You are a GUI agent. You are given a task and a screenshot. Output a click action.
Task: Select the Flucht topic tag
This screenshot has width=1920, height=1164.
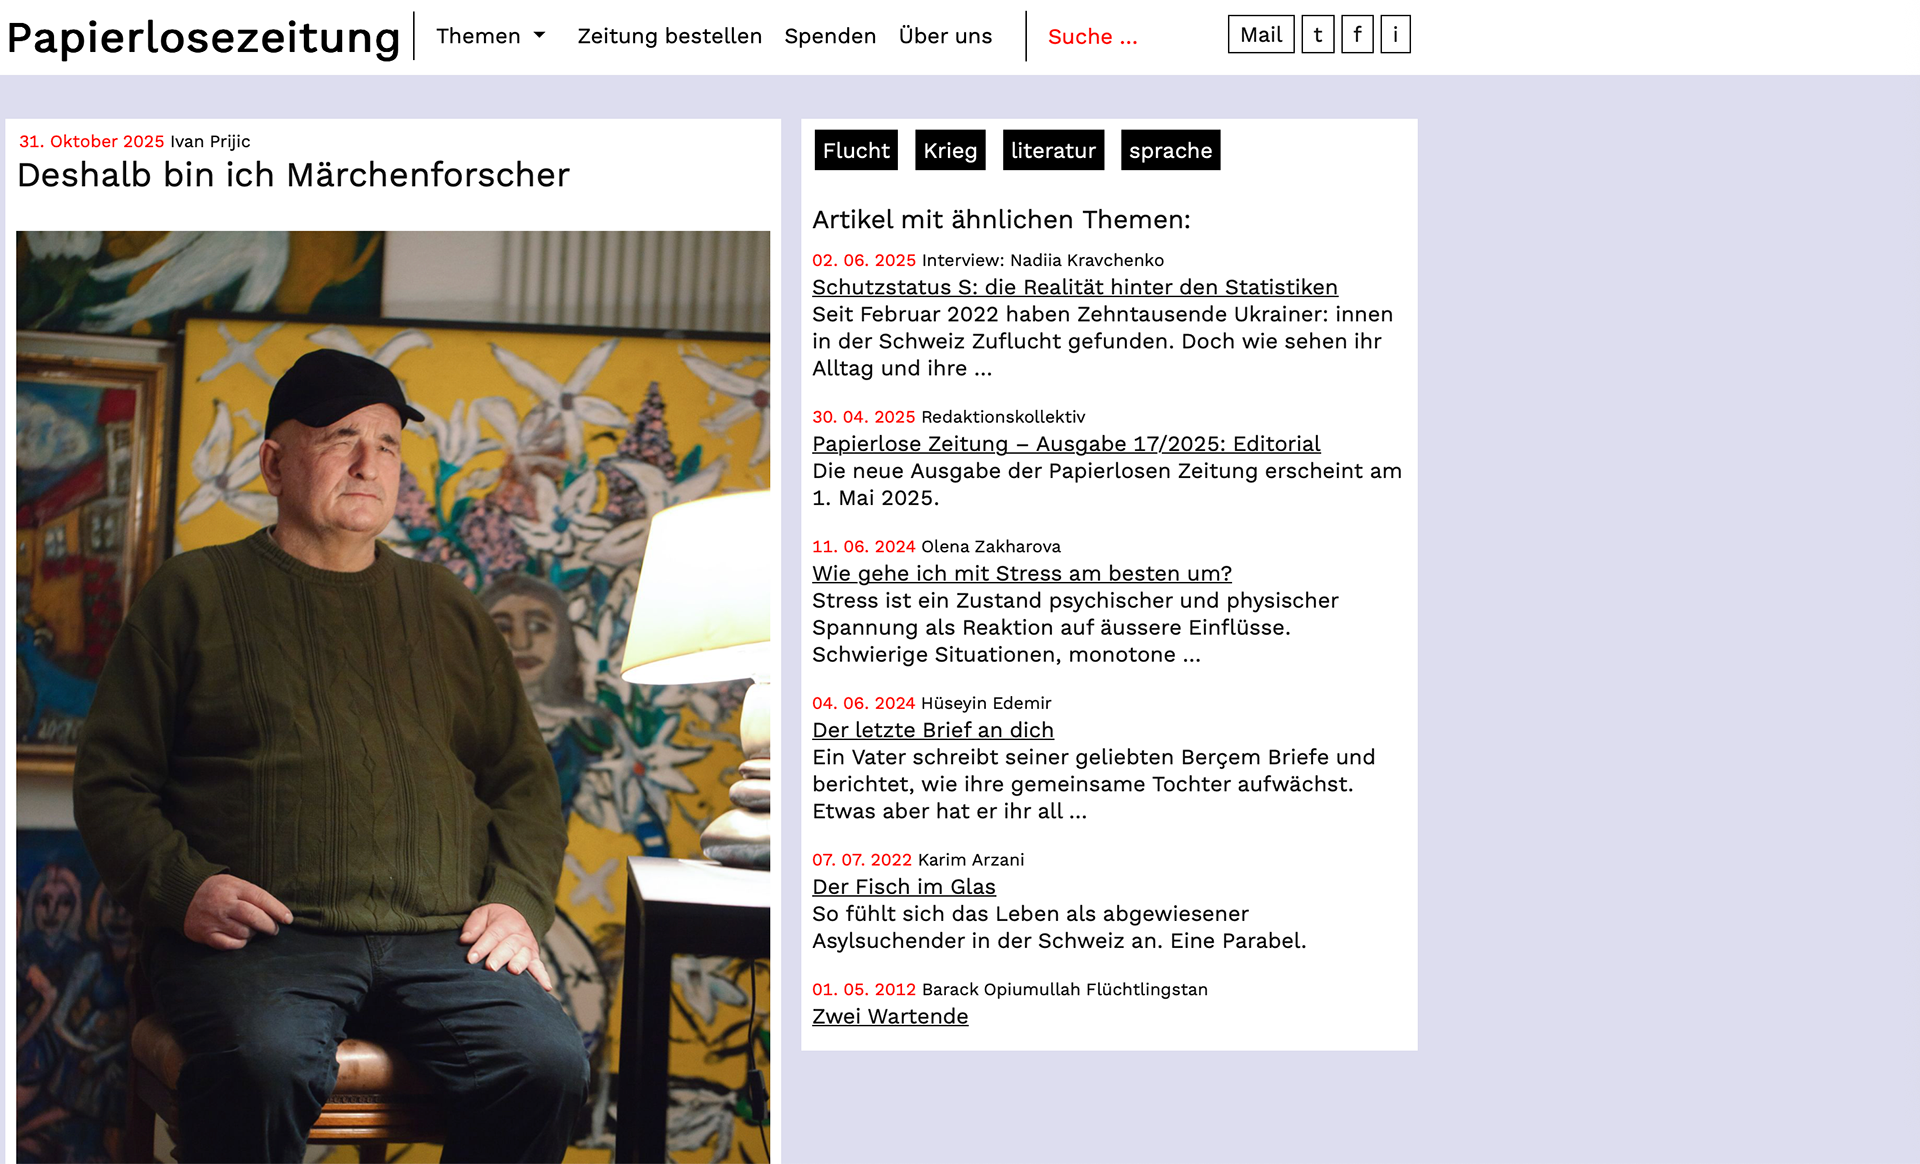[856, 150]
